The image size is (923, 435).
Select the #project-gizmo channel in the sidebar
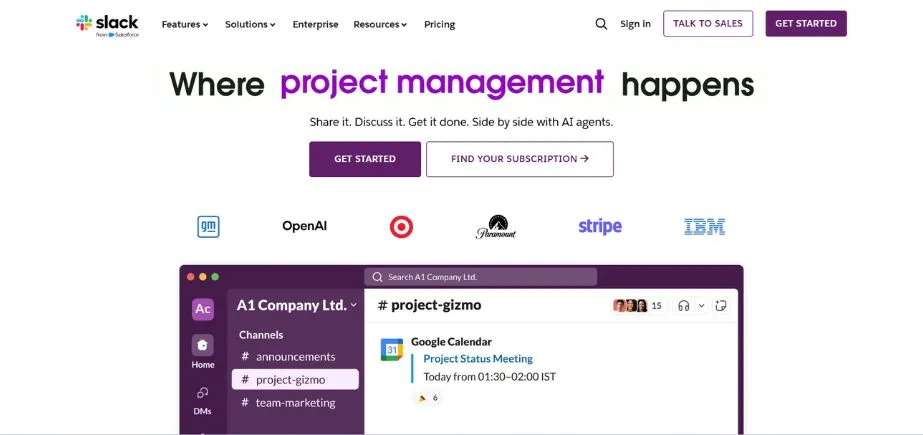pyautogui.click(x=296, y=380)
